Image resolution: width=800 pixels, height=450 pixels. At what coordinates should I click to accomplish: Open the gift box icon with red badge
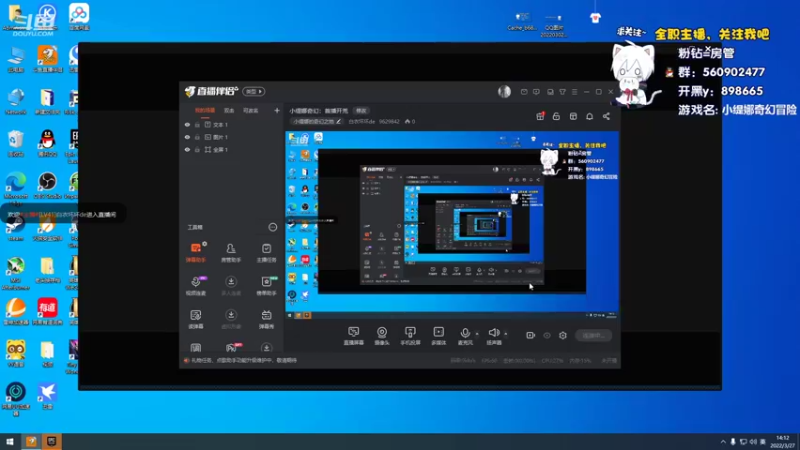tap(540, 116)
